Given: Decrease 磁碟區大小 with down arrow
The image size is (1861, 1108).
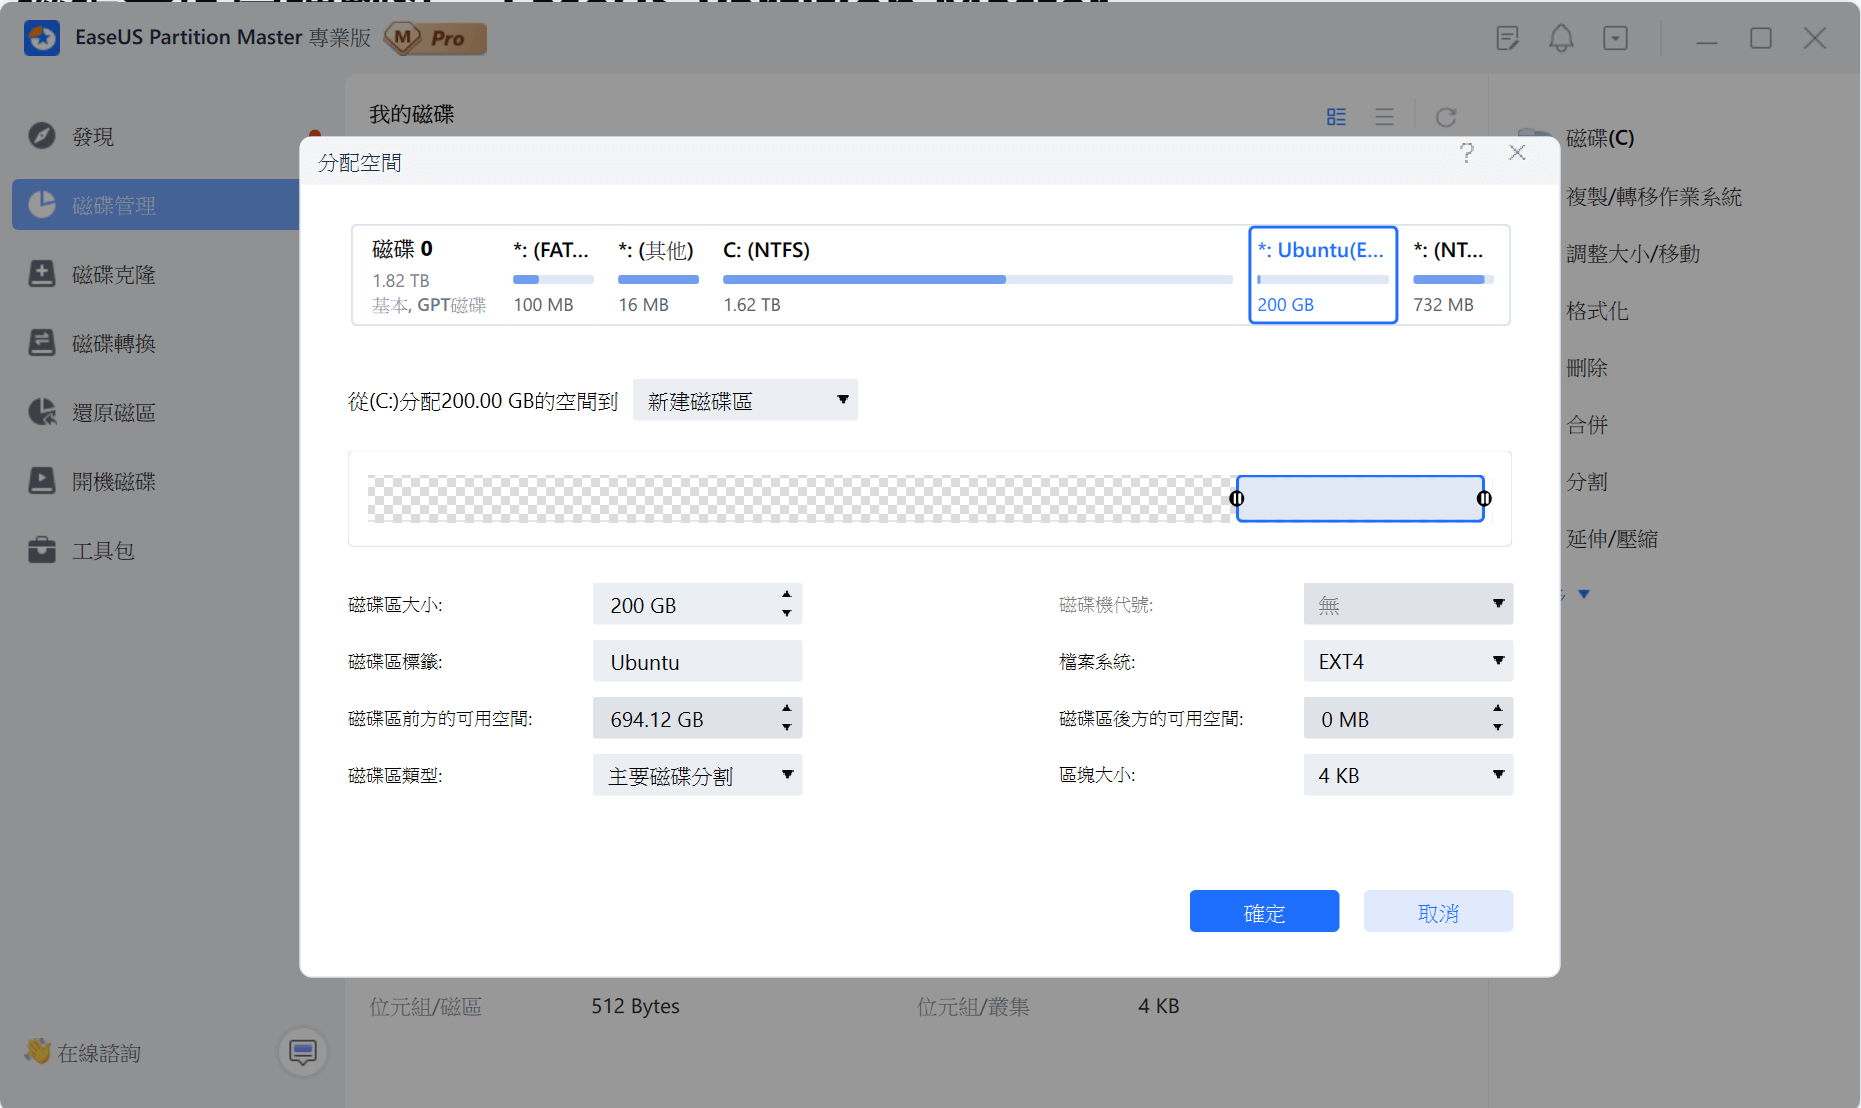Looking at the screenshot, I should point(787,614).
